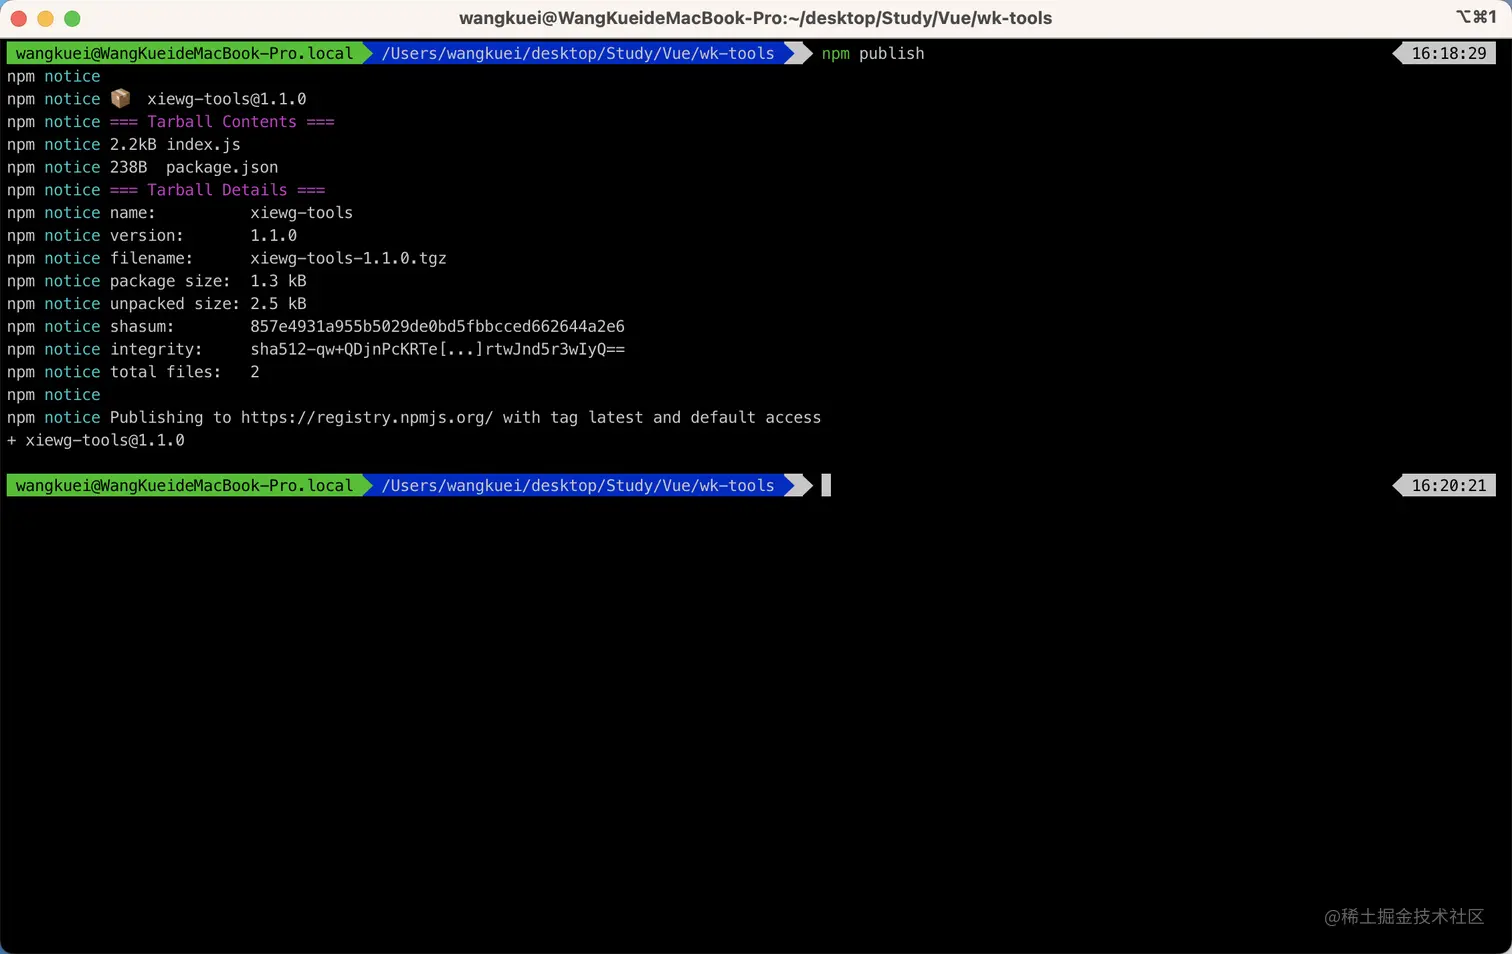Click the 'total files:' label

(x=165, y=372)
